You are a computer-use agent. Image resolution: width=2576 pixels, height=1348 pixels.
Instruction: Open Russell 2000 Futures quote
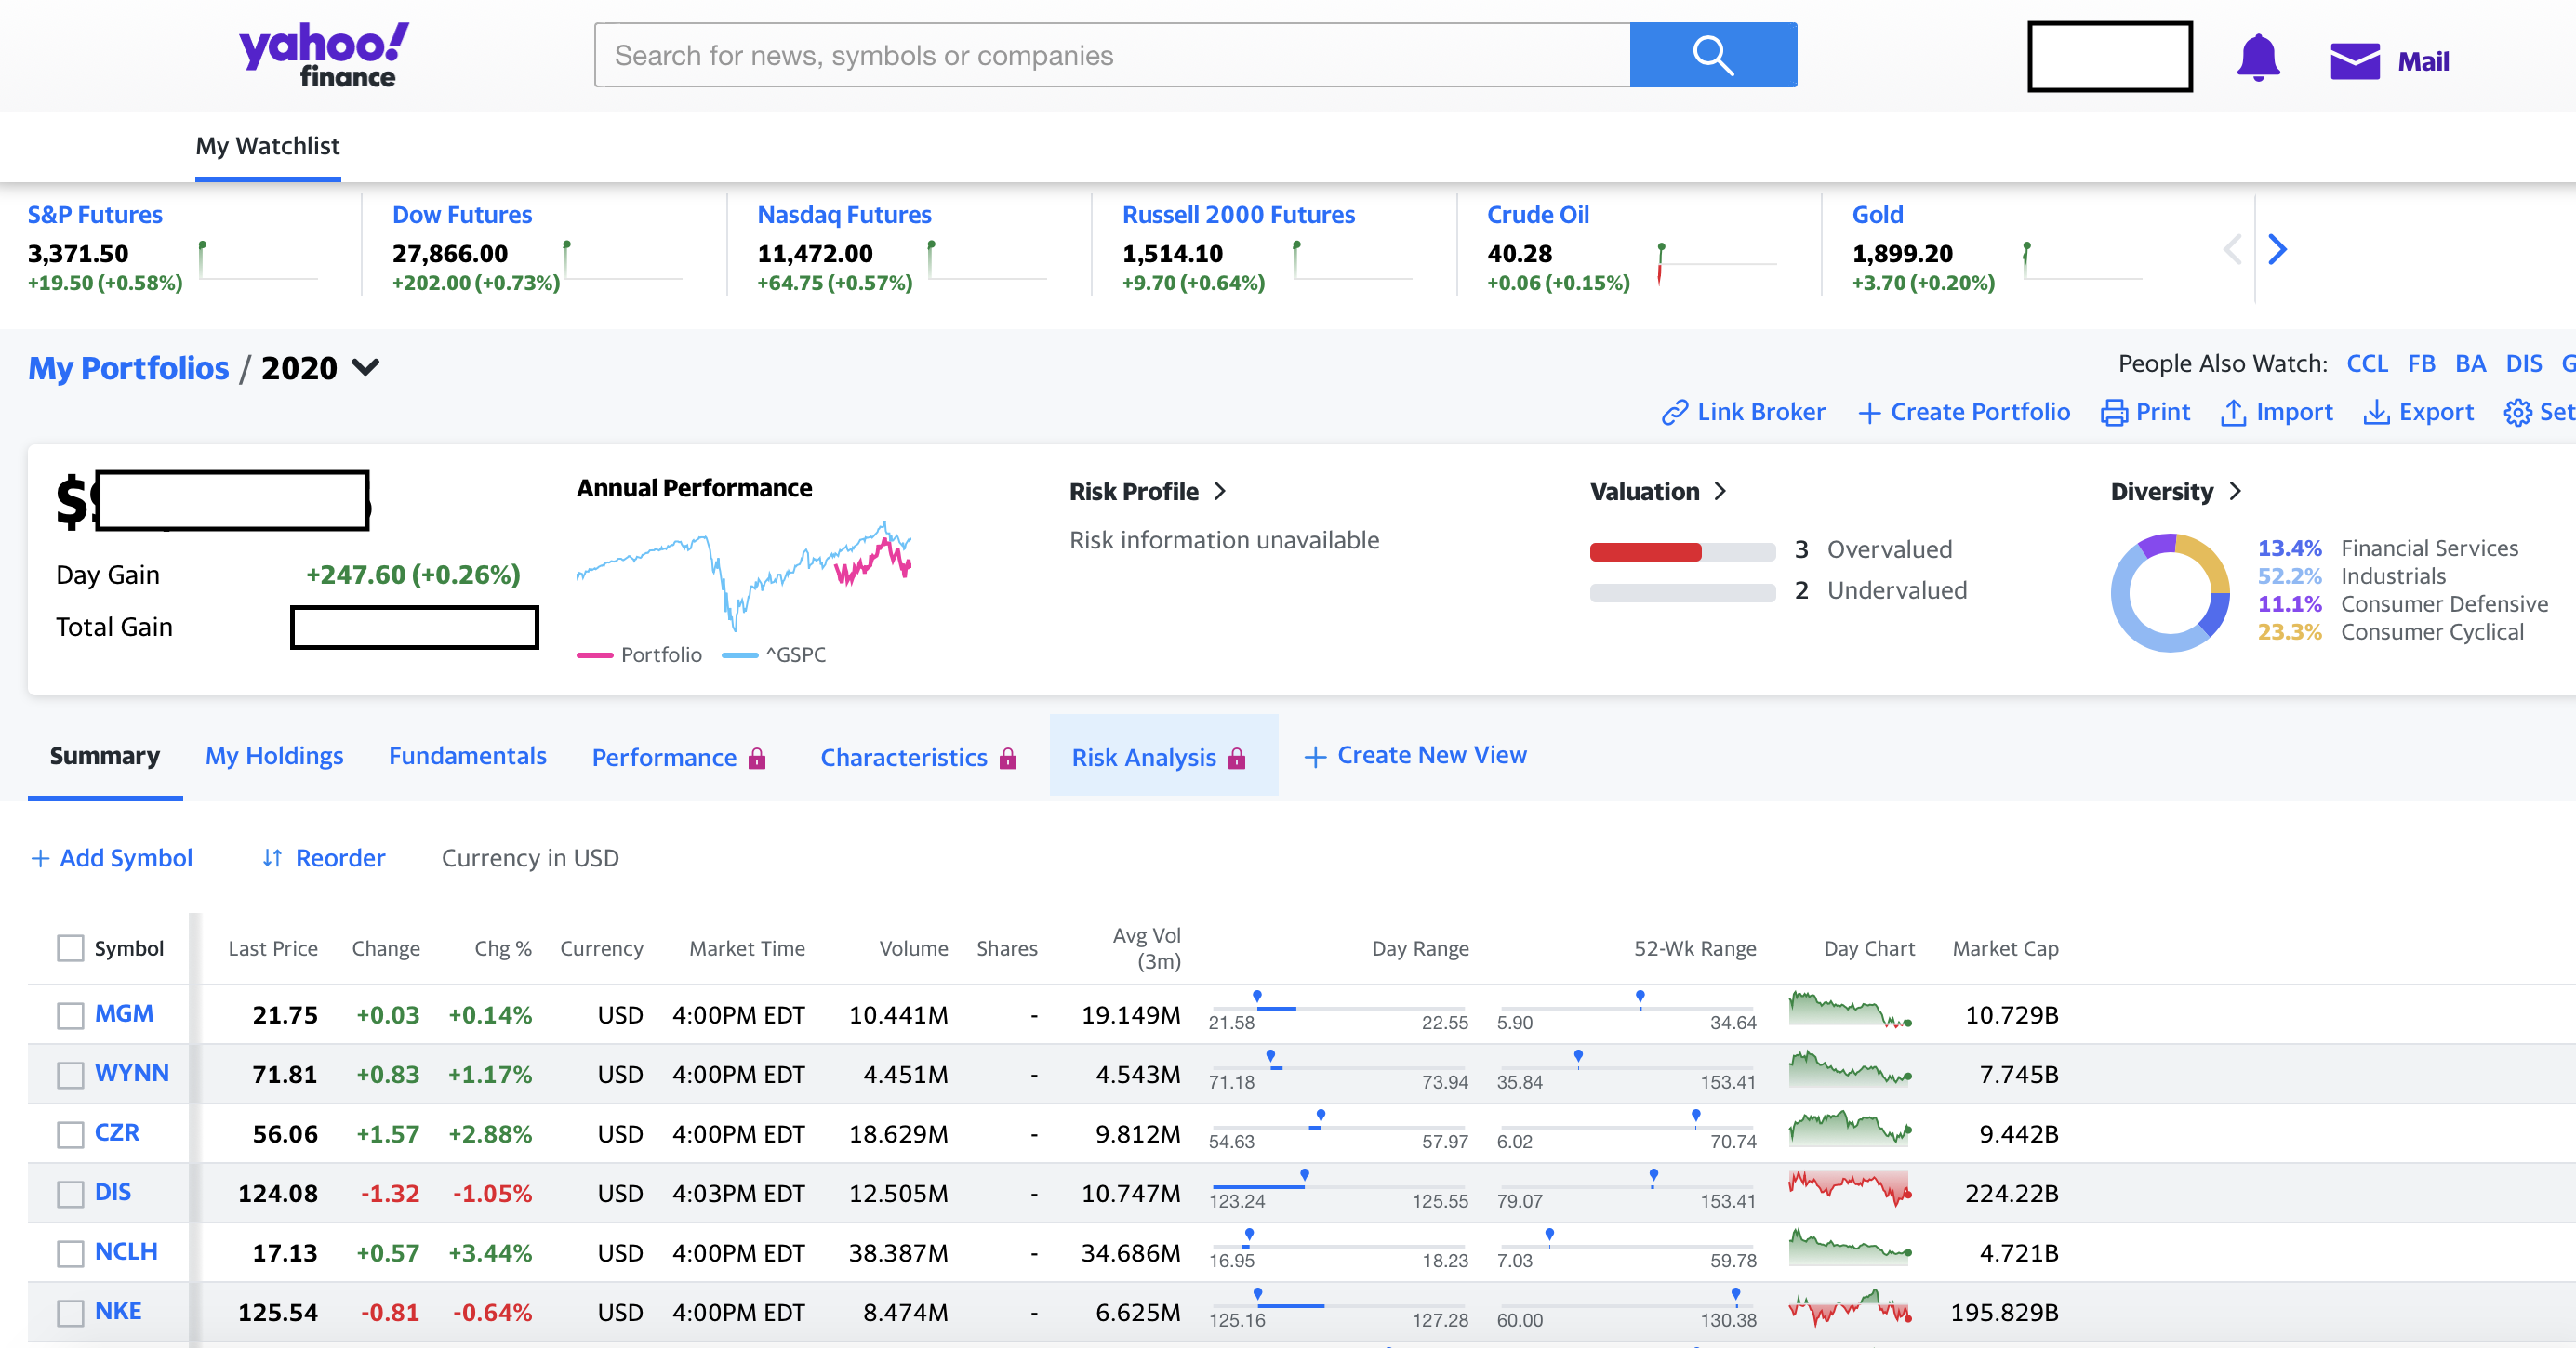pos(1238,215)
